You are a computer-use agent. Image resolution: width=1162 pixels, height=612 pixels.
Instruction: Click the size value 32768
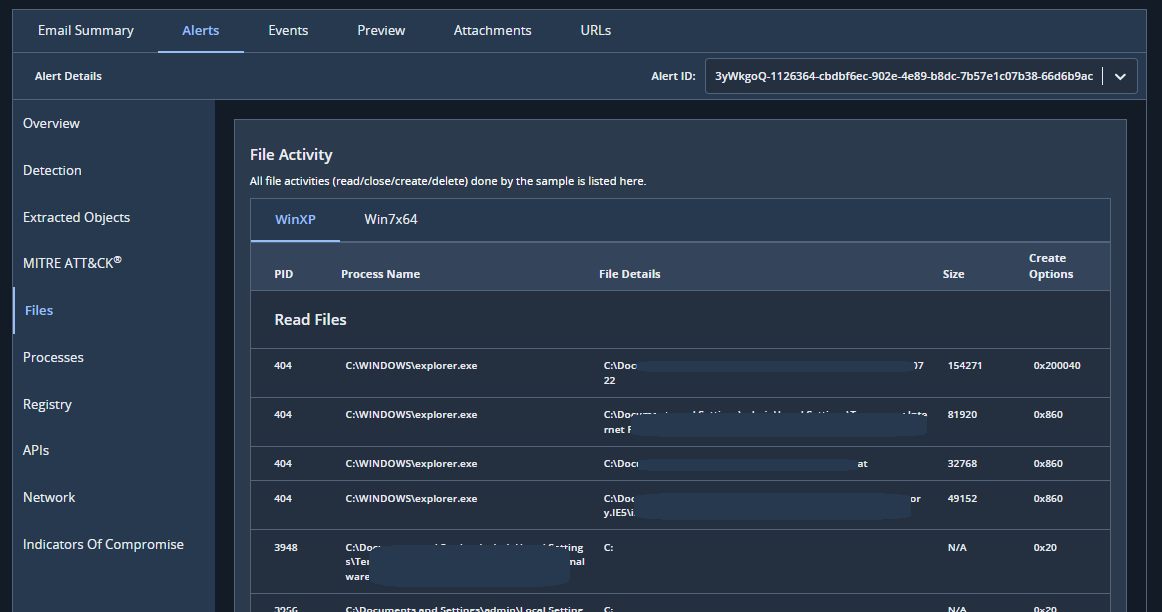962,464
